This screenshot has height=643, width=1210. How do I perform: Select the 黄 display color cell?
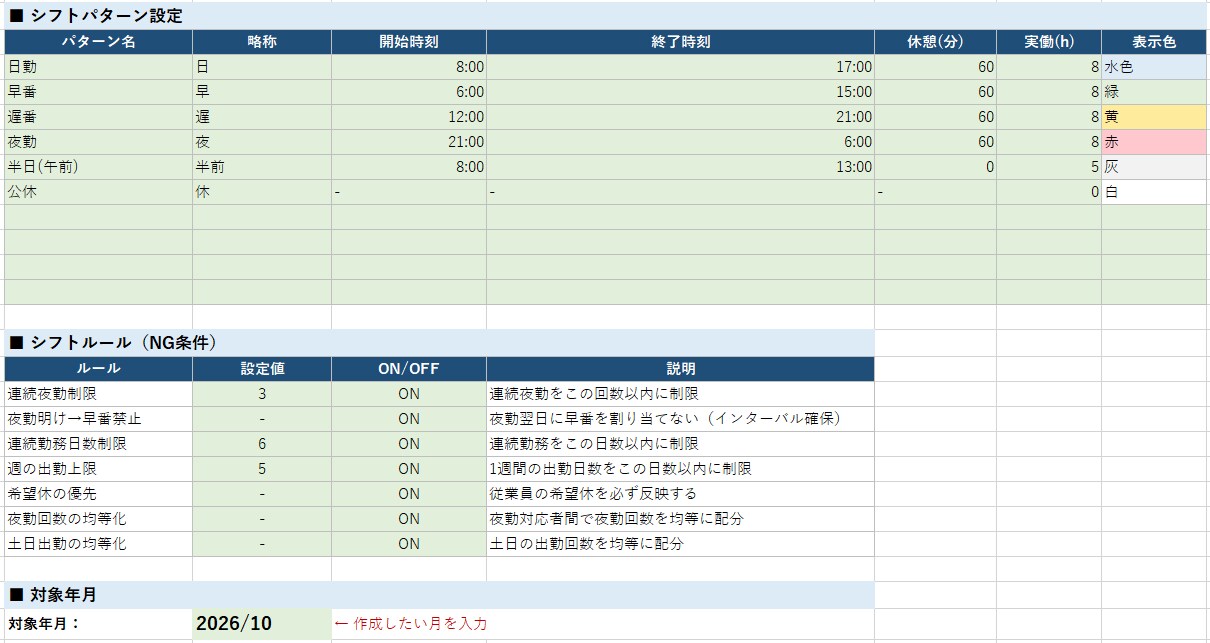1155,117
